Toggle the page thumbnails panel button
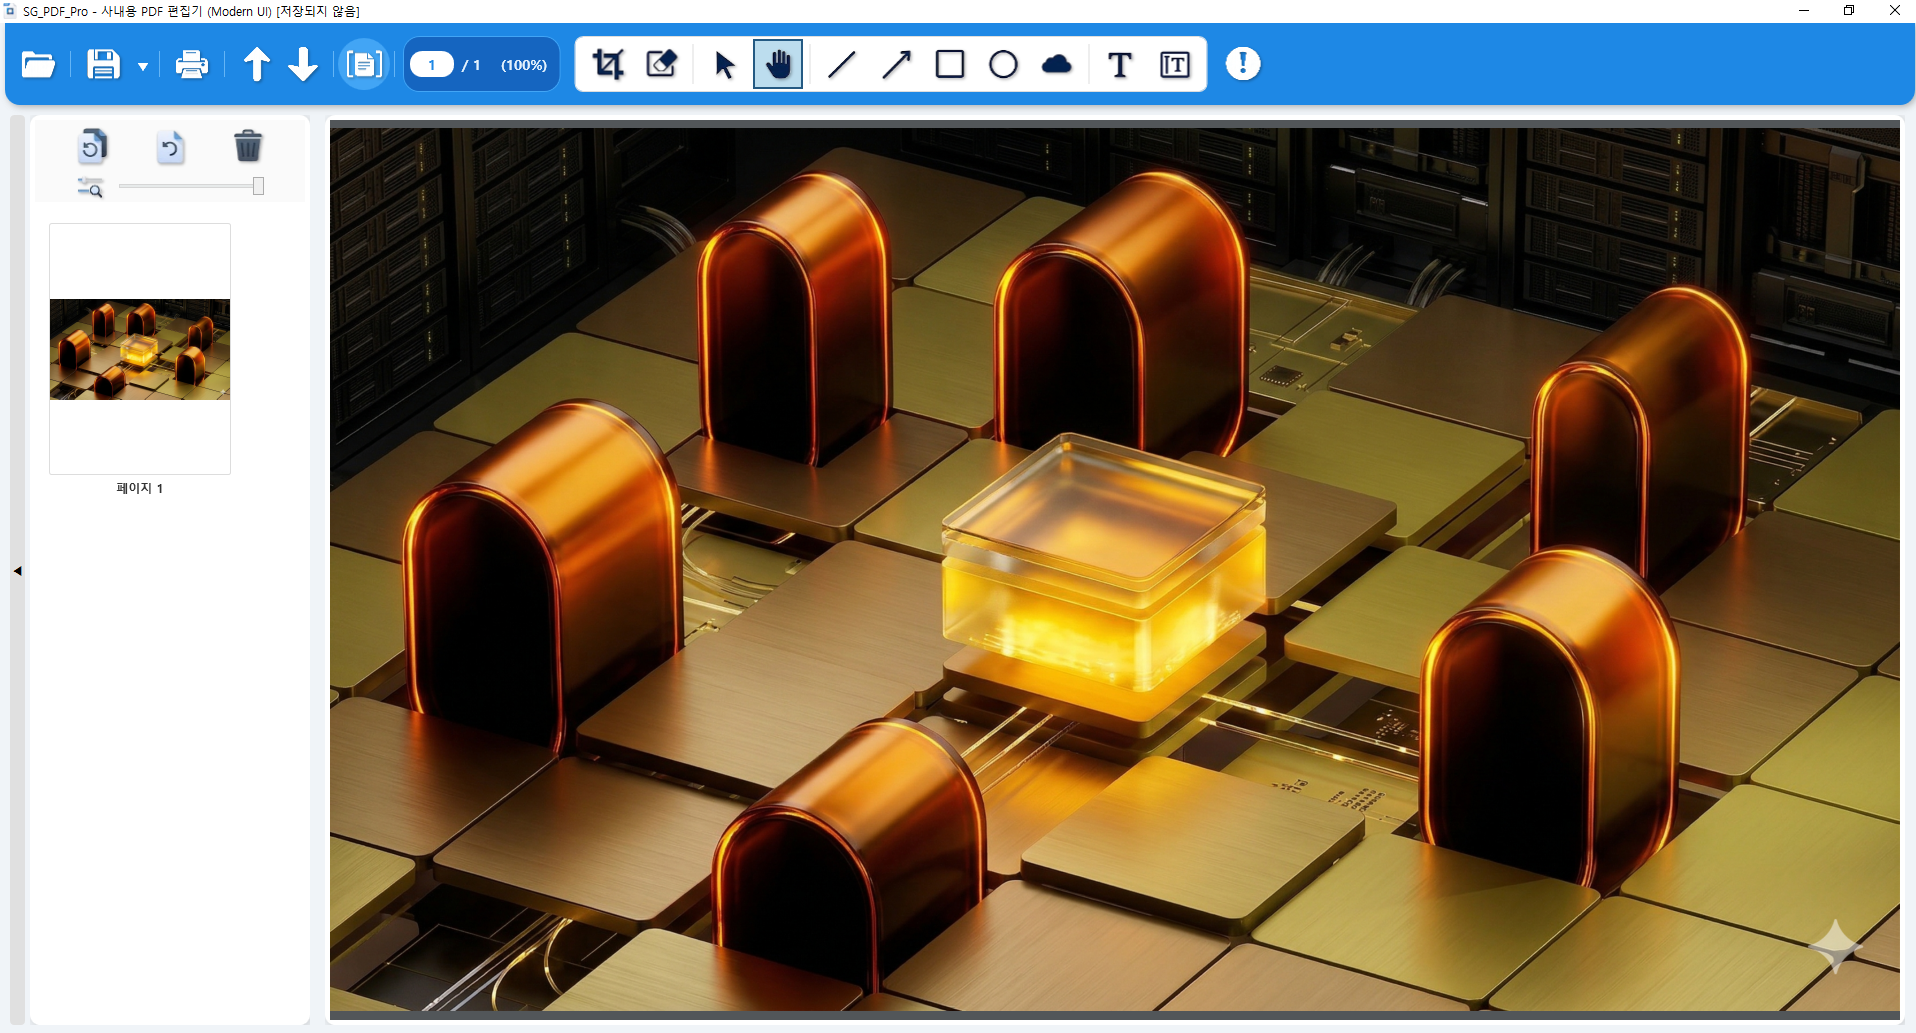Screen dimensions: 1916x1033 [x=364, y=65]
